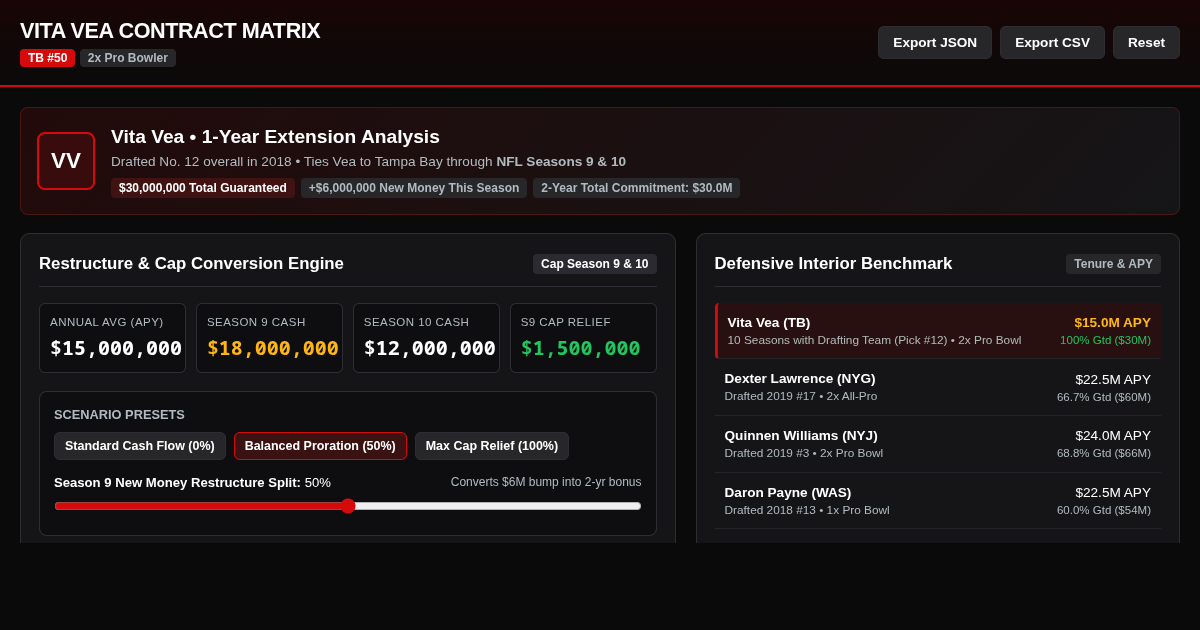Click the Cap Season 9 & 10 badge

(x=595, y=264)
